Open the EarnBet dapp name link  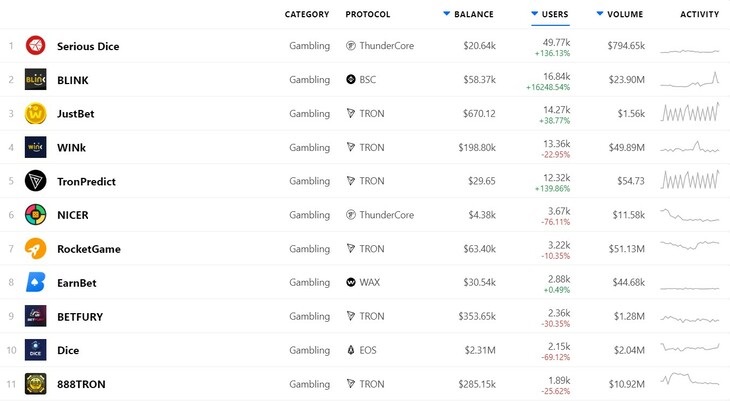click(76, 283)
